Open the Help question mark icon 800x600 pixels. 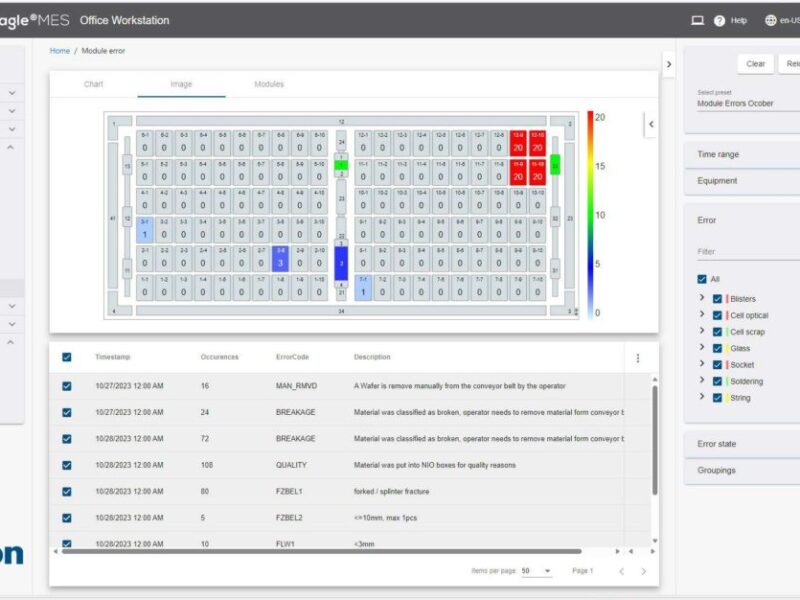click(719, 20)
